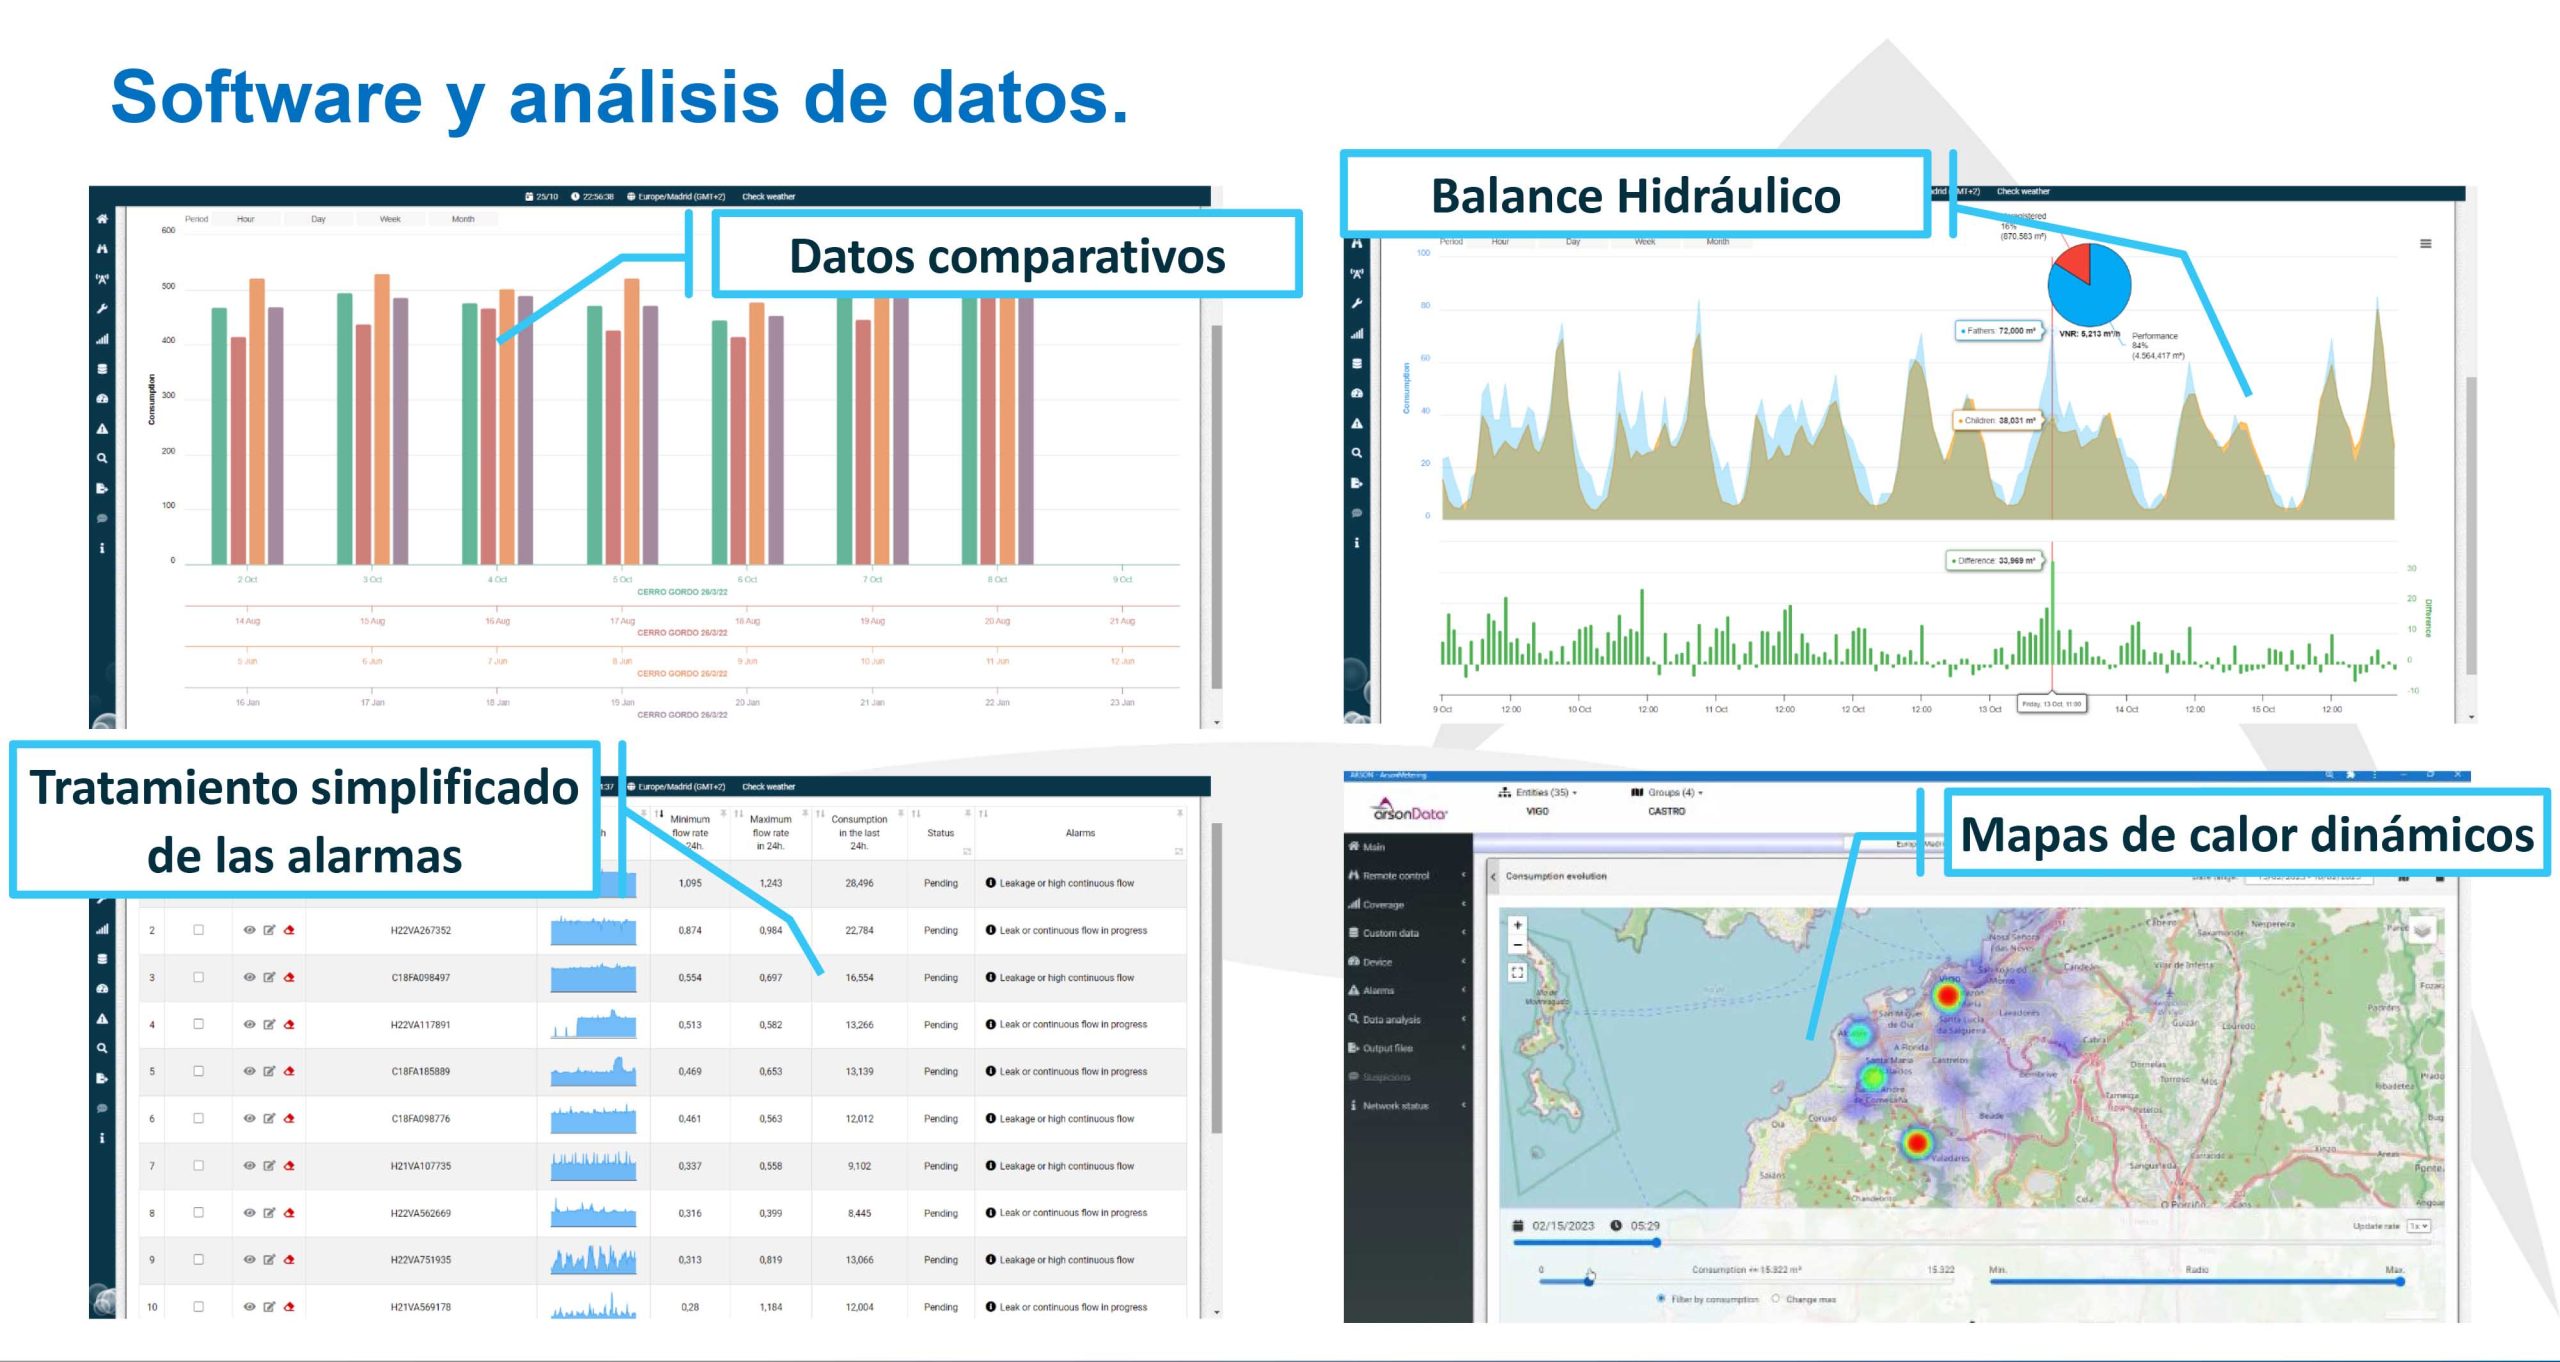This screenshot has height=1362, width=2560.
Task: Check the checkbox for row H22VA267352
Action: (198, 930)
